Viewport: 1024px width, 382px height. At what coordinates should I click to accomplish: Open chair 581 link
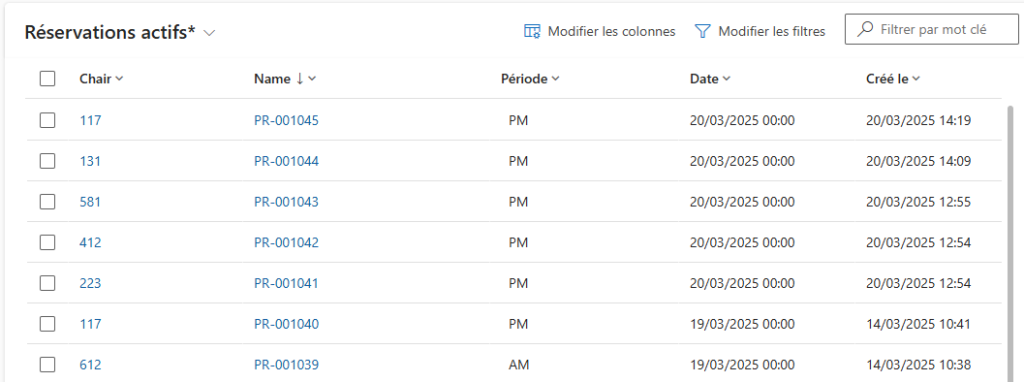point(90,202)
